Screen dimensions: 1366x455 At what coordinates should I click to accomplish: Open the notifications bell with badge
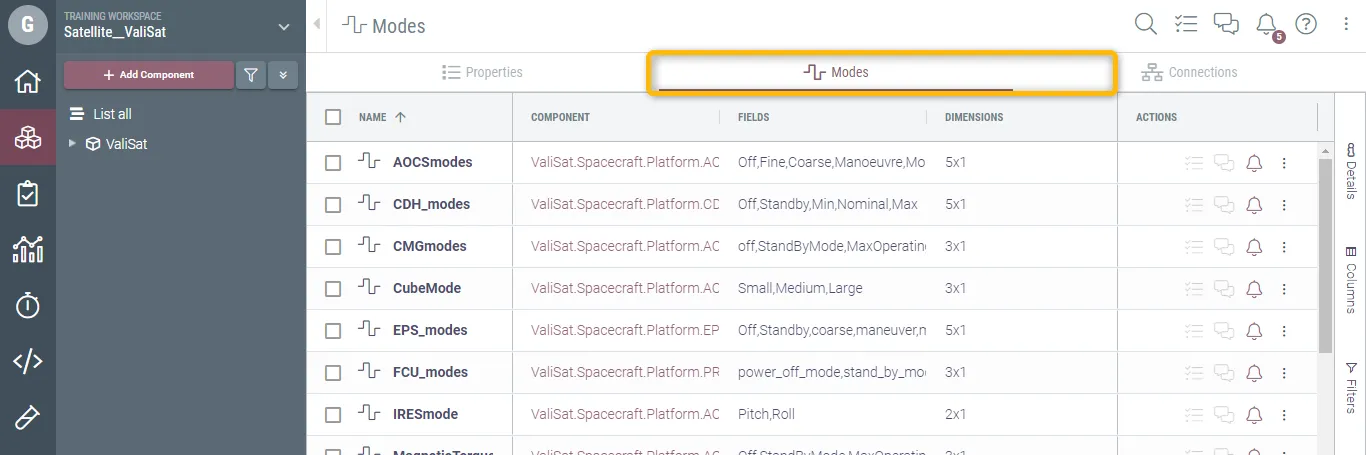click(x=1266, y=25)
